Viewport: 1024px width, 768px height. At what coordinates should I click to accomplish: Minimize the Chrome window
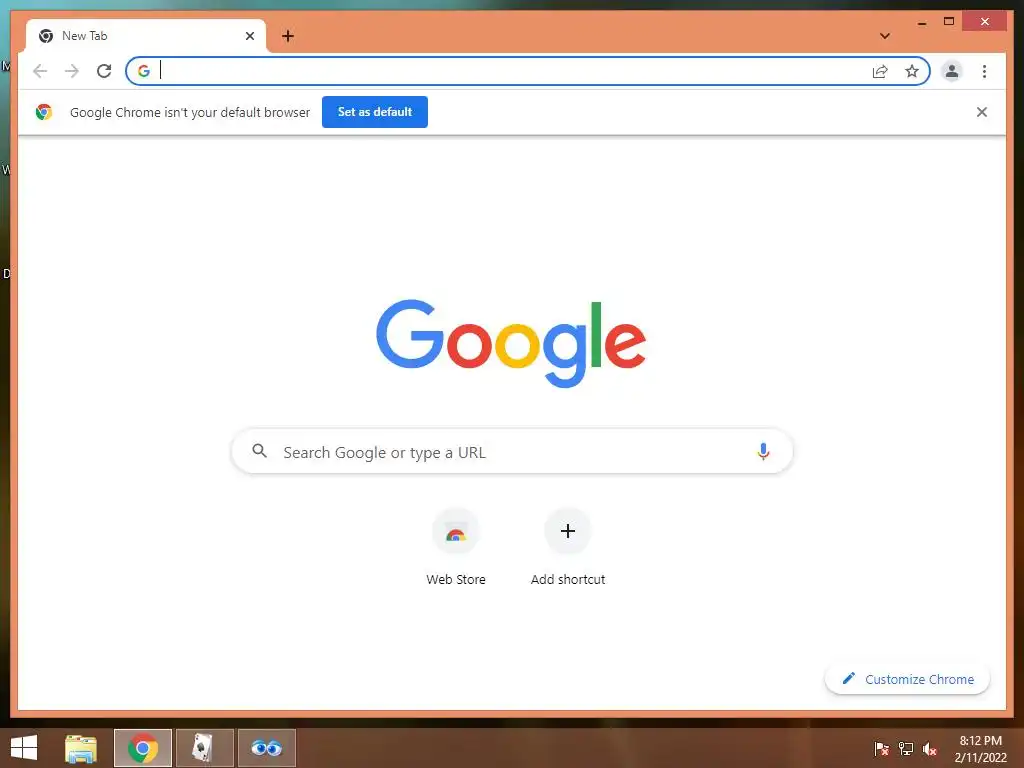[x=921, y=22]
